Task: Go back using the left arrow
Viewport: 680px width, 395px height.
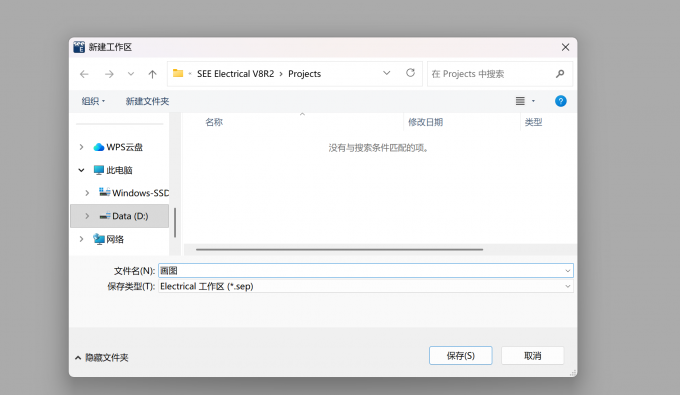Action: [x=84, y=74]
